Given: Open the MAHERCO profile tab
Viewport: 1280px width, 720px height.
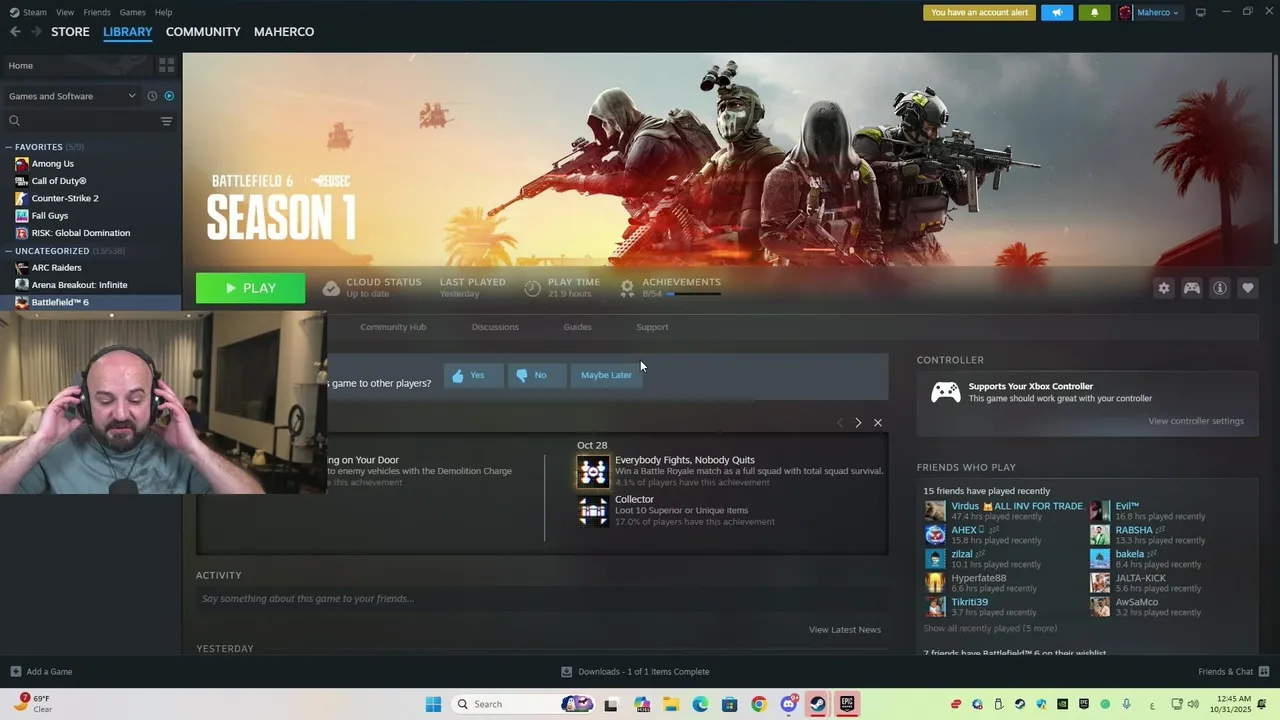Looking at the screenshot, I should [x=284, y=32].
